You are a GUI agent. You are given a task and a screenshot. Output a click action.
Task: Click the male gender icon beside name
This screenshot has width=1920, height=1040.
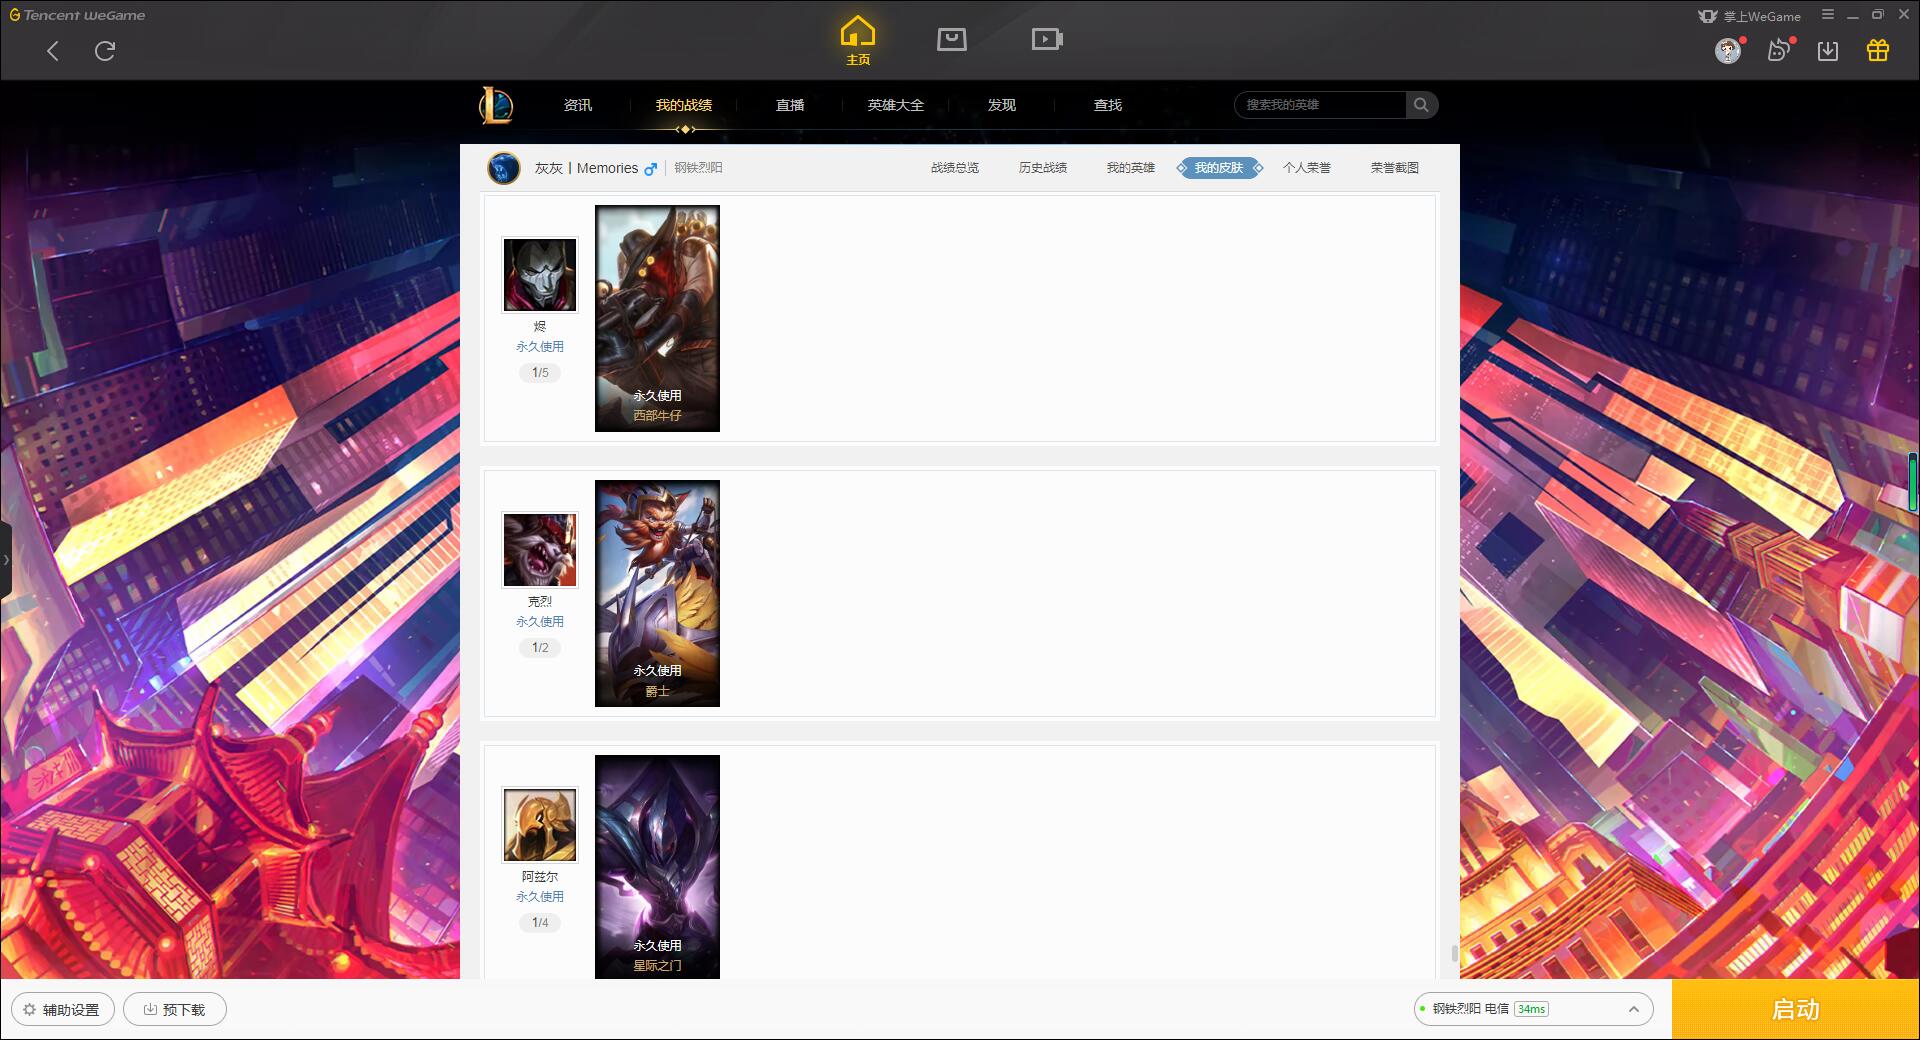tap(651, 169)
